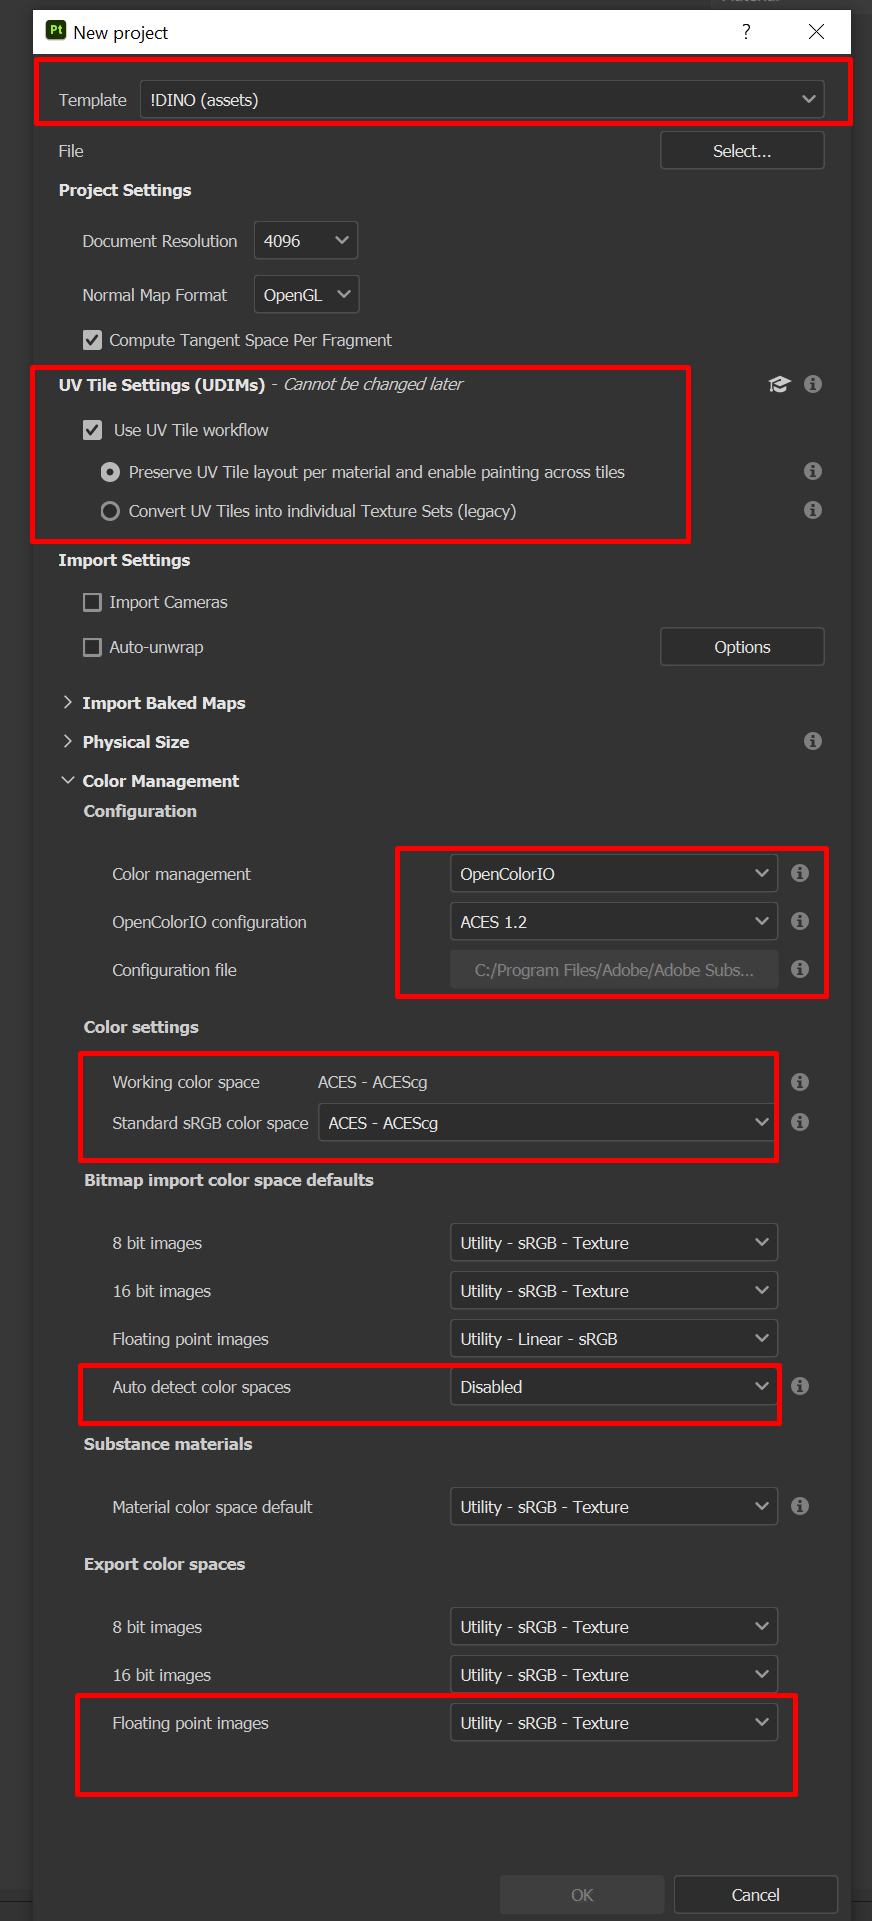The width and height of the screenshot is (872, 1921).
Task: Click the 'Cannot be changed later' note
Action: pyautogui.click(x=373, y=384)
